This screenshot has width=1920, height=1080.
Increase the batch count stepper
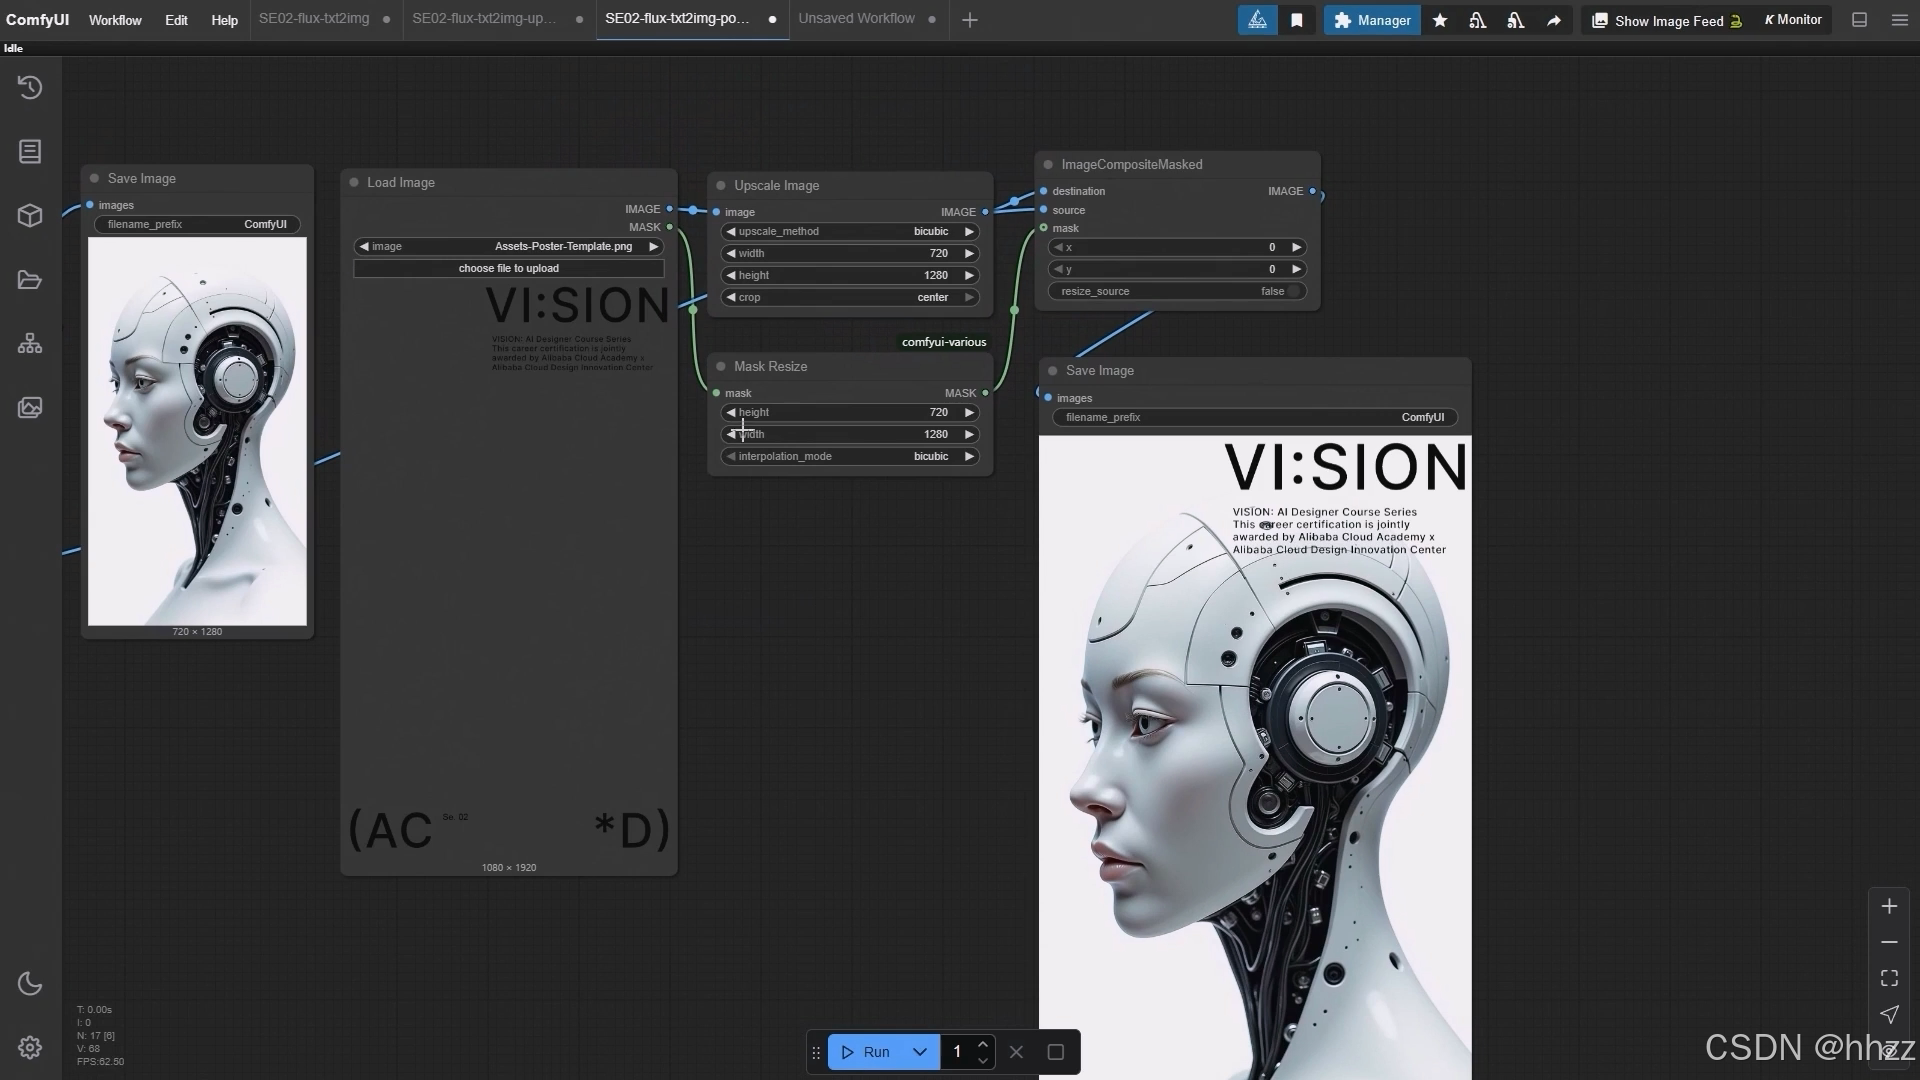pos(983,1045)
